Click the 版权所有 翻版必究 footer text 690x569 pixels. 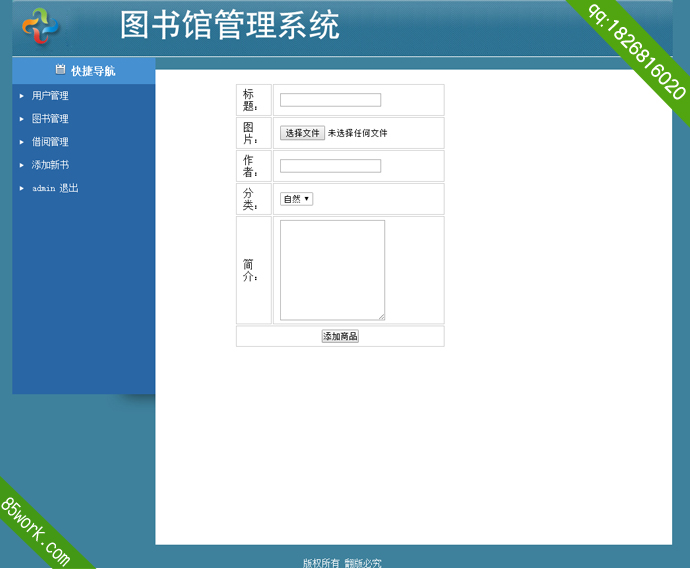pyautogui.click(x=342, y=563)
